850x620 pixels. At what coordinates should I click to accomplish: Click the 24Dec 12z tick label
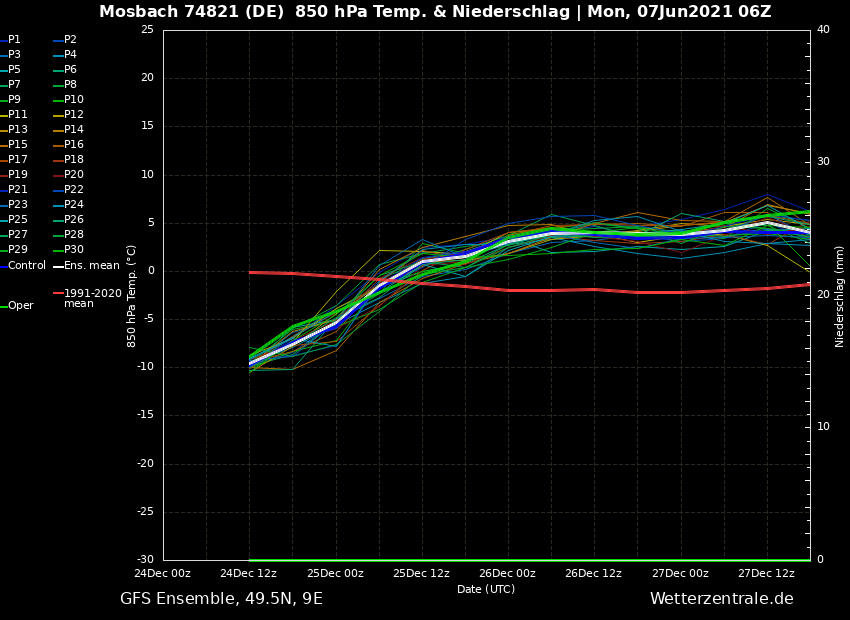pyautogui.click(x=249, y=574)
